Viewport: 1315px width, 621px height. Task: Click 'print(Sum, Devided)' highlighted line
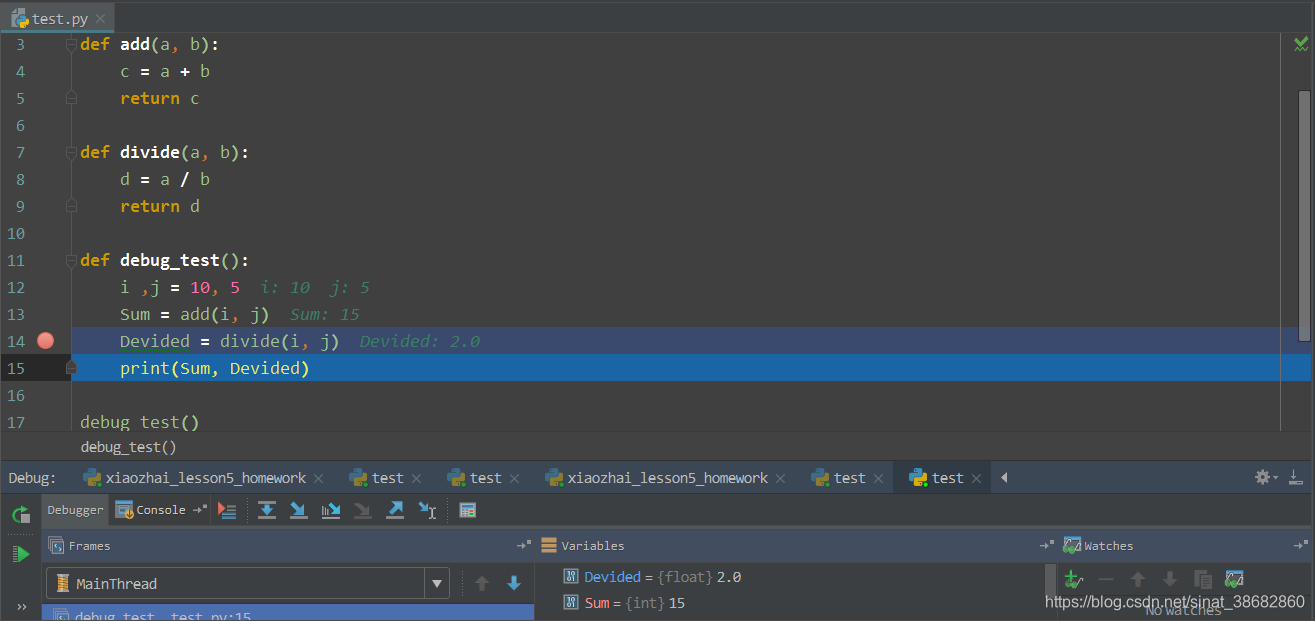coord(215,368)
